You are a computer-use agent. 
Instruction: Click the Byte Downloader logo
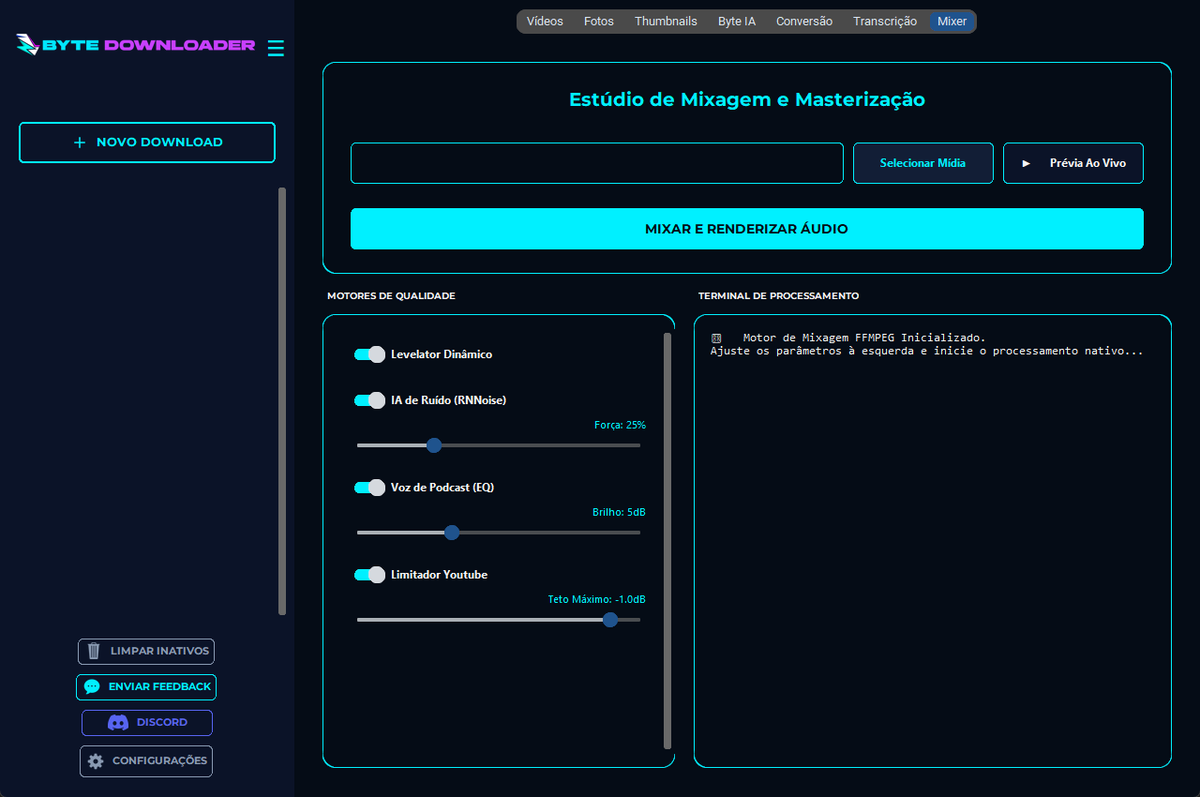click(135, 45)
